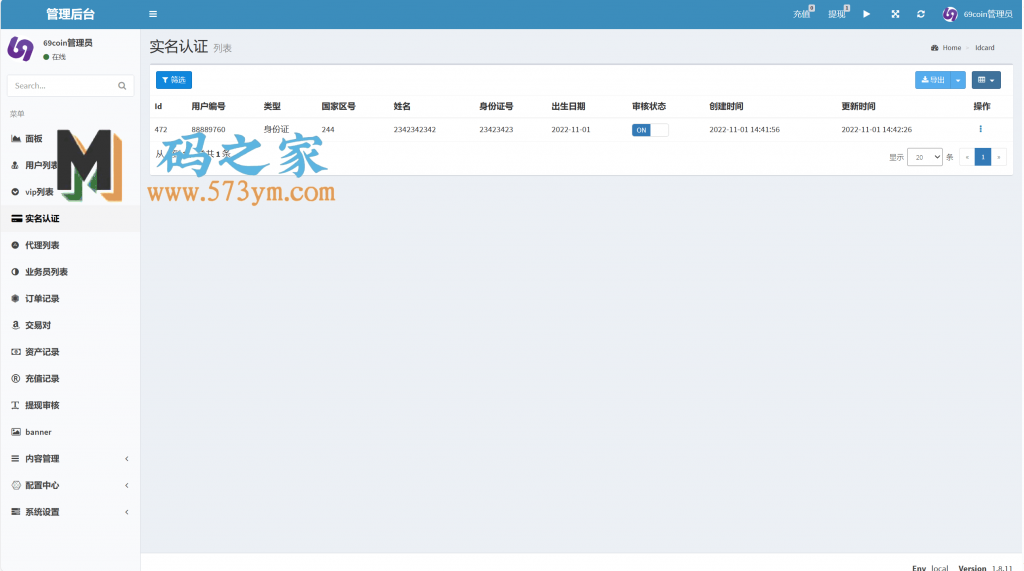The height and width of the screenshot is (571, 1024).
Task: Refresh page with the reload icon
Action: 921,14
